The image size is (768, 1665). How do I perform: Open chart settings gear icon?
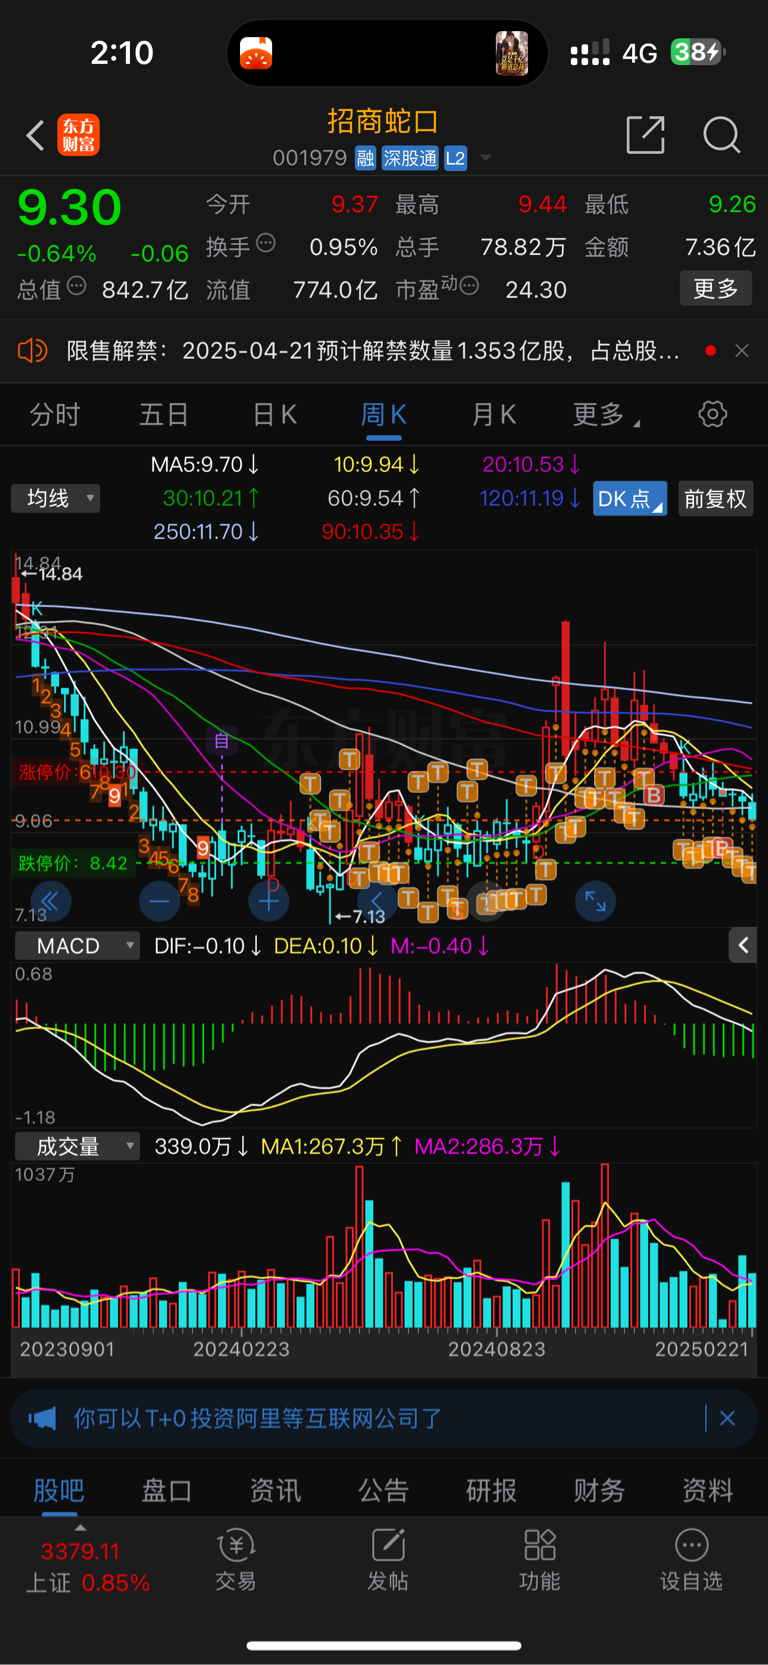[x=713, y=414]
